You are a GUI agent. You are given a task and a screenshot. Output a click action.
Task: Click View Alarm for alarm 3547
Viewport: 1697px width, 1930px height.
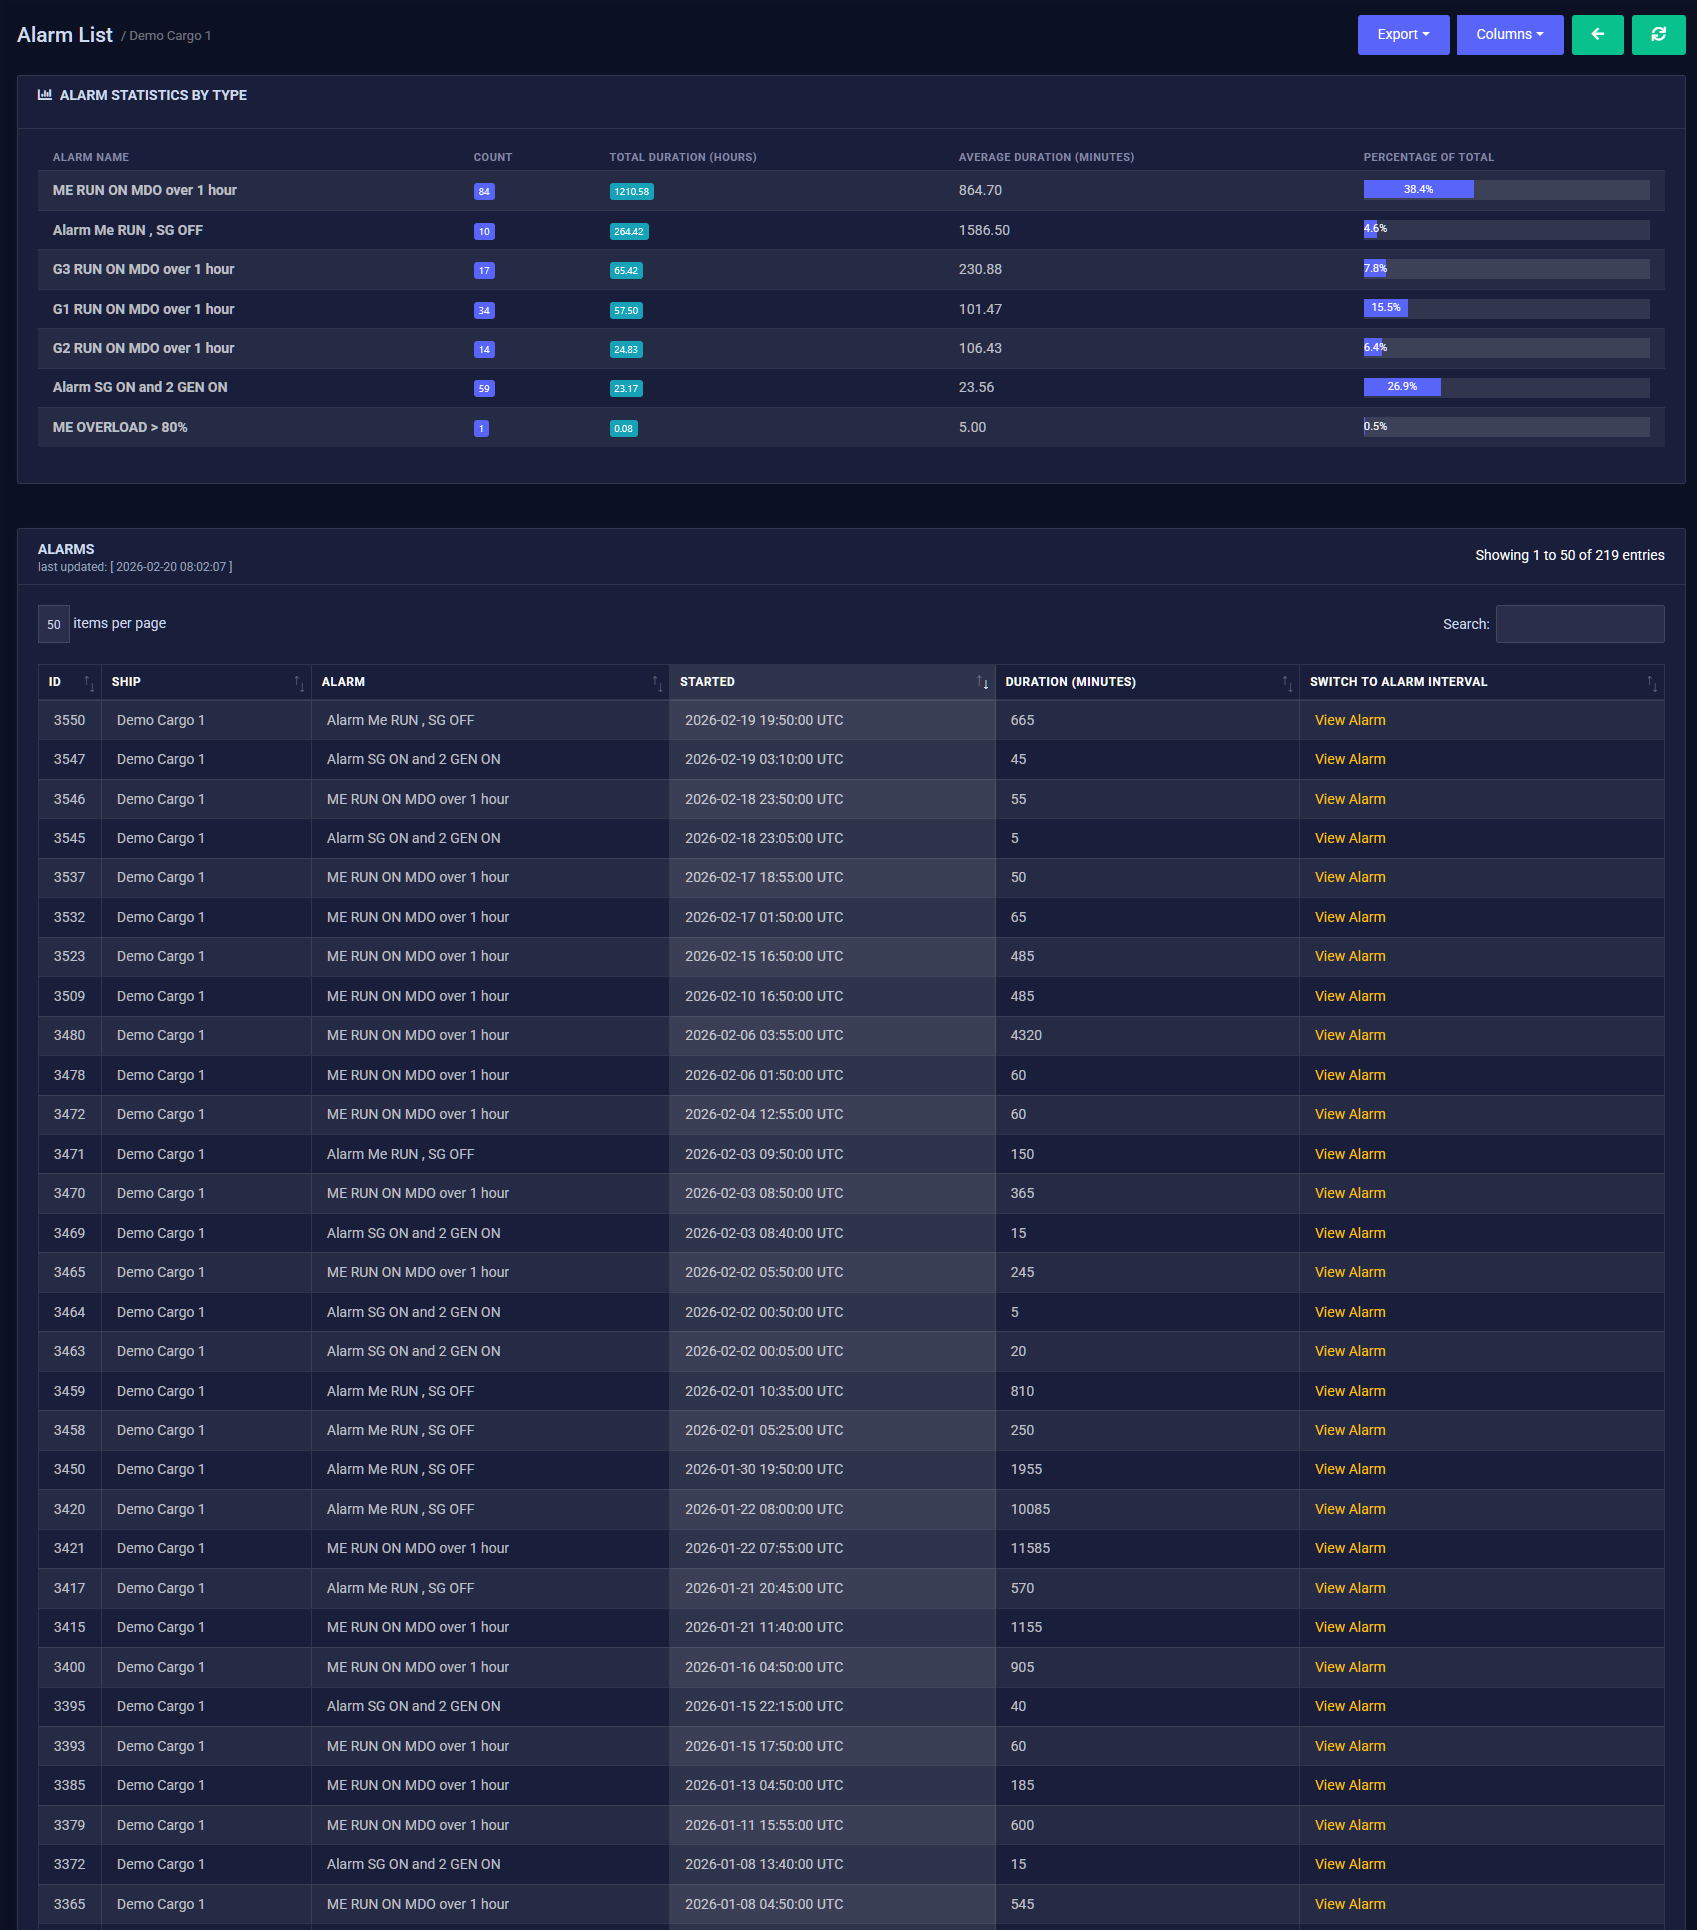[x=1349, y=759]
